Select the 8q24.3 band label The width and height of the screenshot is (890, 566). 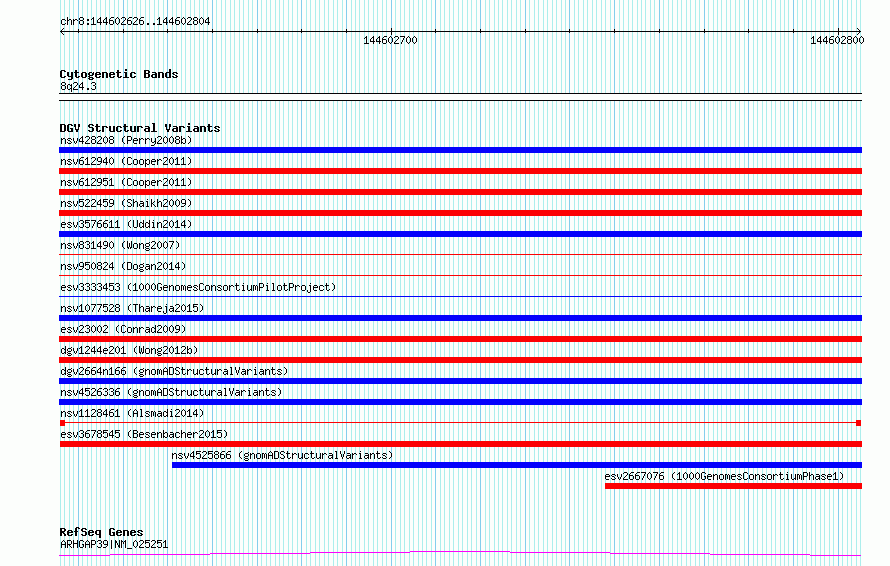(x=78, y=86)
